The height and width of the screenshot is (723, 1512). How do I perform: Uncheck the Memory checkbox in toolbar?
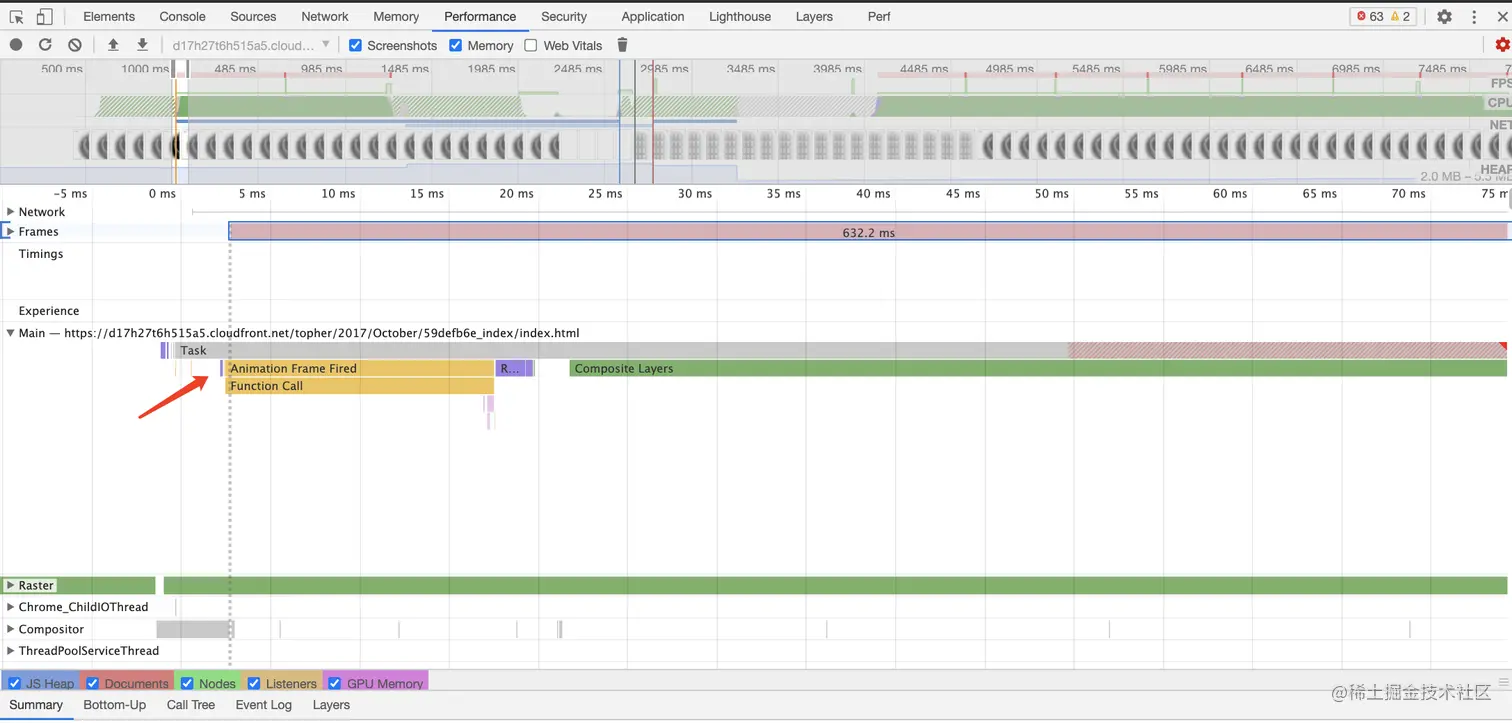click(456, 45)
